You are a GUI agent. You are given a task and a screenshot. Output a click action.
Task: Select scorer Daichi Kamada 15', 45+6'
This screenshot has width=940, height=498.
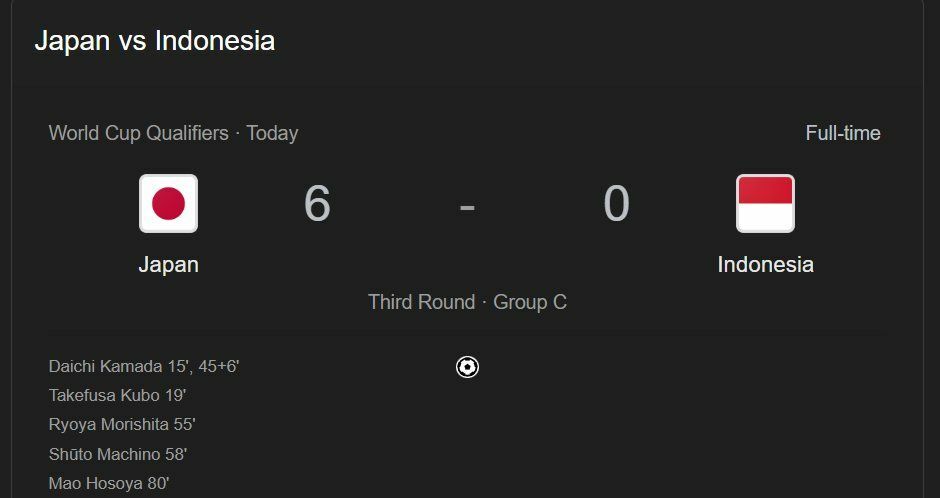click(144, 366)
